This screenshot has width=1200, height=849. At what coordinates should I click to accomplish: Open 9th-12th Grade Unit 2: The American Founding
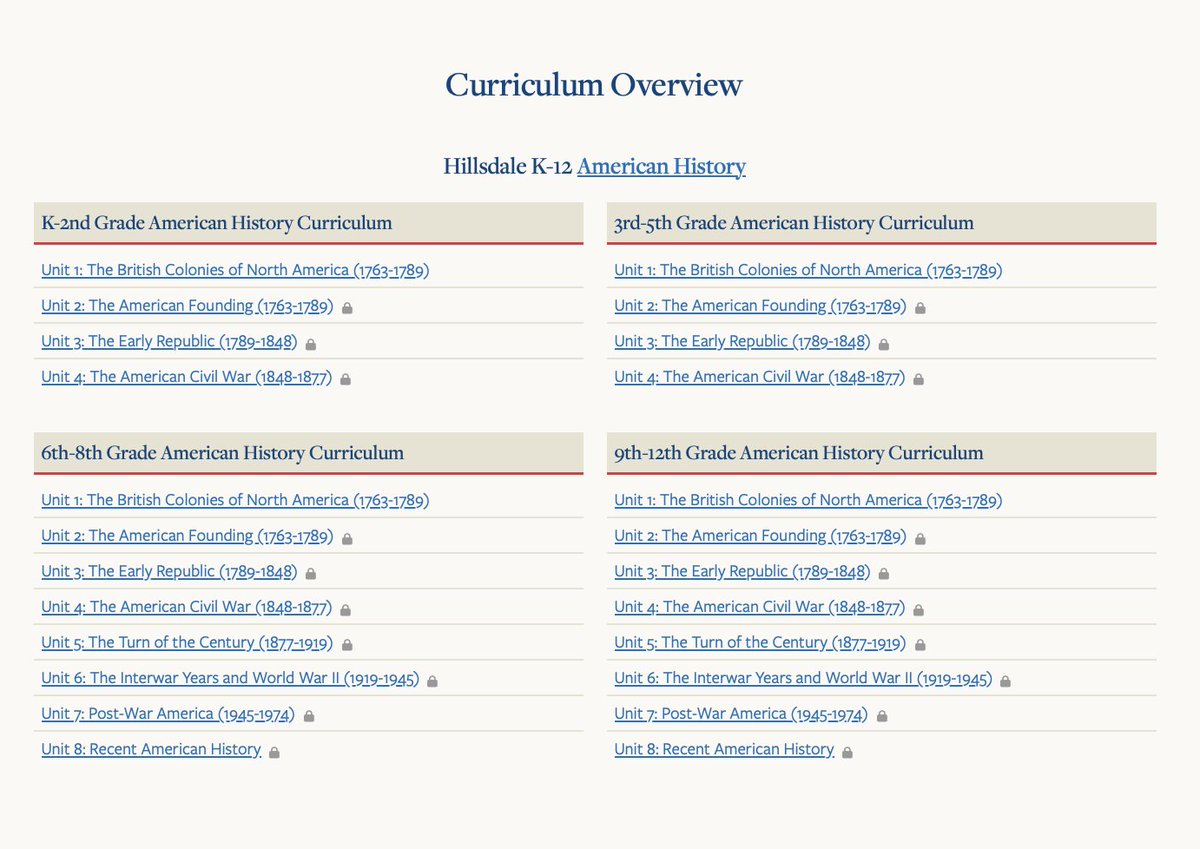click(760, 536)
